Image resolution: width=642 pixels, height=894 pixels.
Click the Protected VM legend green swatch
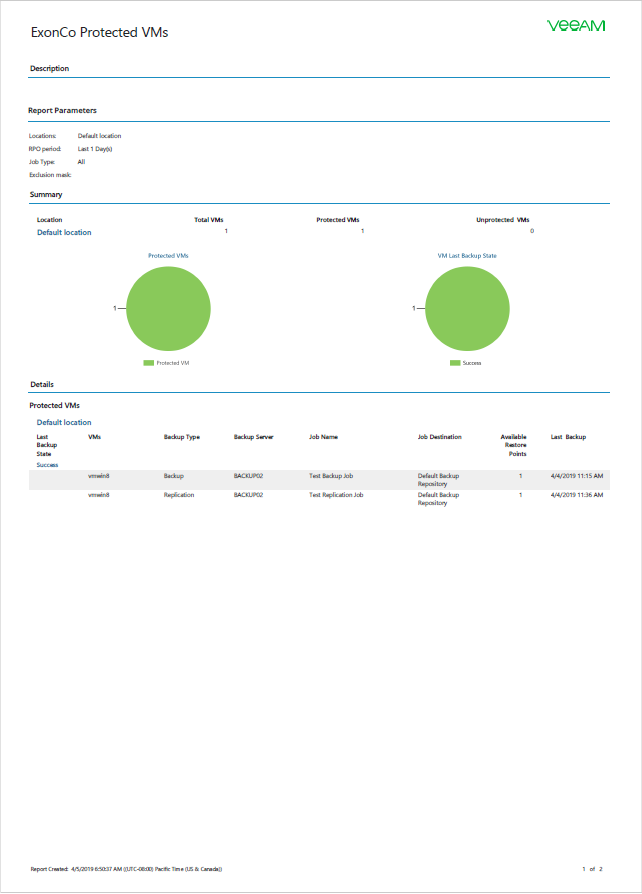tap(148, 363)
